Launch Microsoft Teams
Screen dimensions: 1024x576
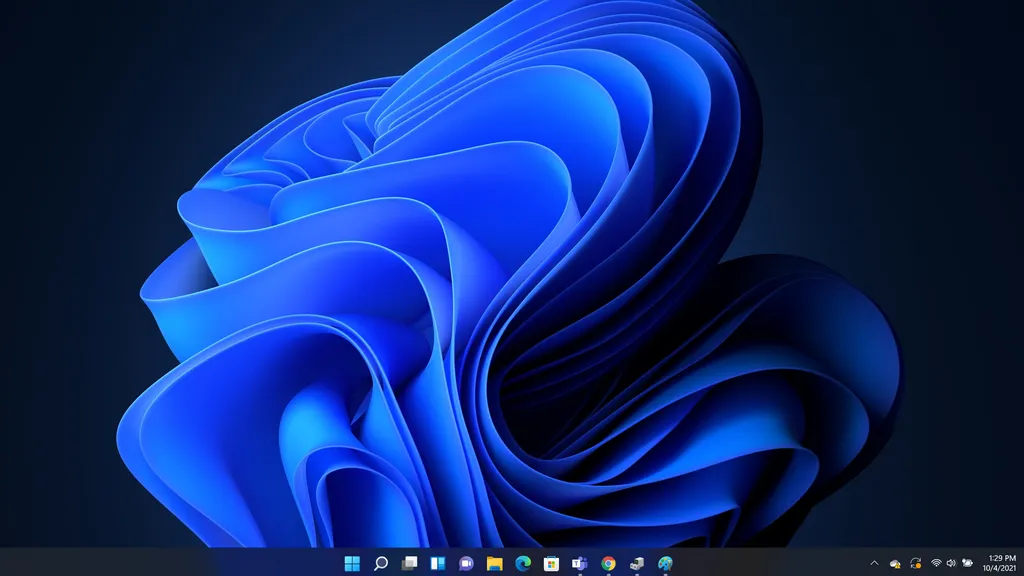click(x=577, y=563)
